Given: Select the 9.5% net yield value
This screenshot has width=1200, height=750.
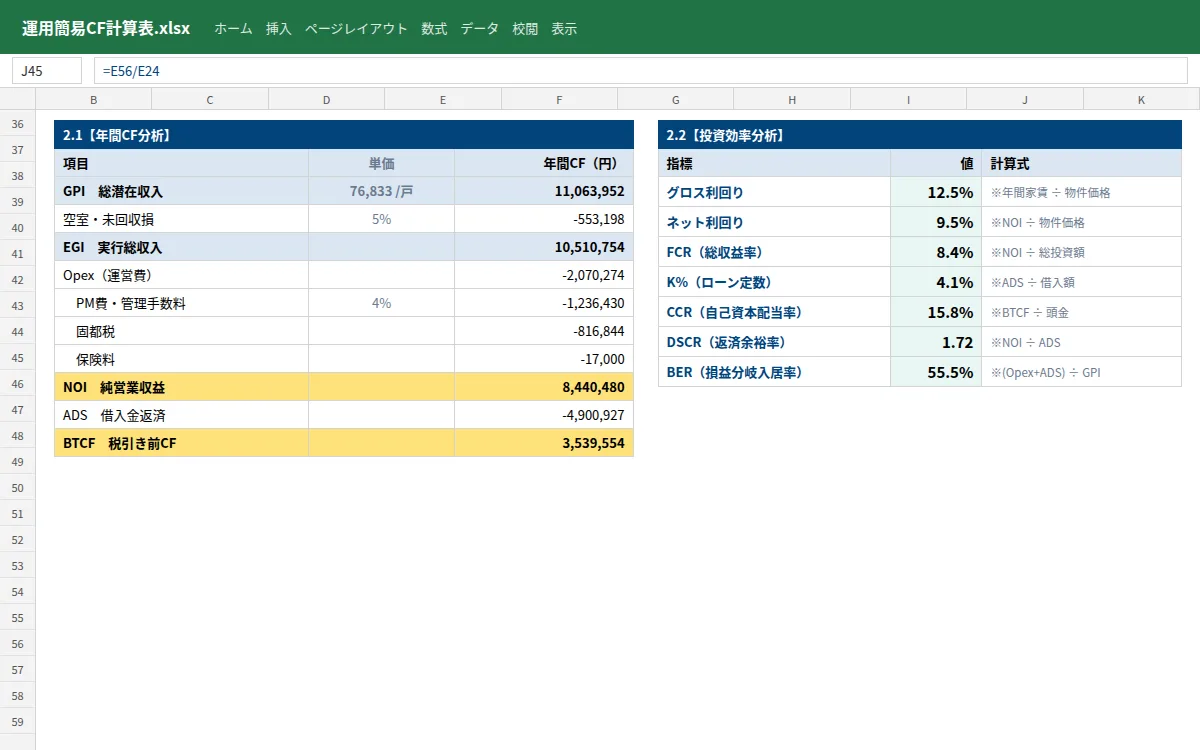Looking at the screenshot, I should click(x=936, y=222).
